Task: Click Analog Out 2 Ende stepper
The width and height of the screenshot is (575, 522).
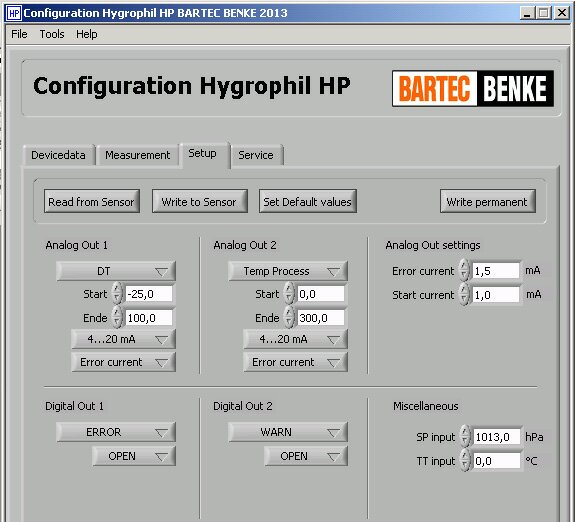Action: [289, 317]
